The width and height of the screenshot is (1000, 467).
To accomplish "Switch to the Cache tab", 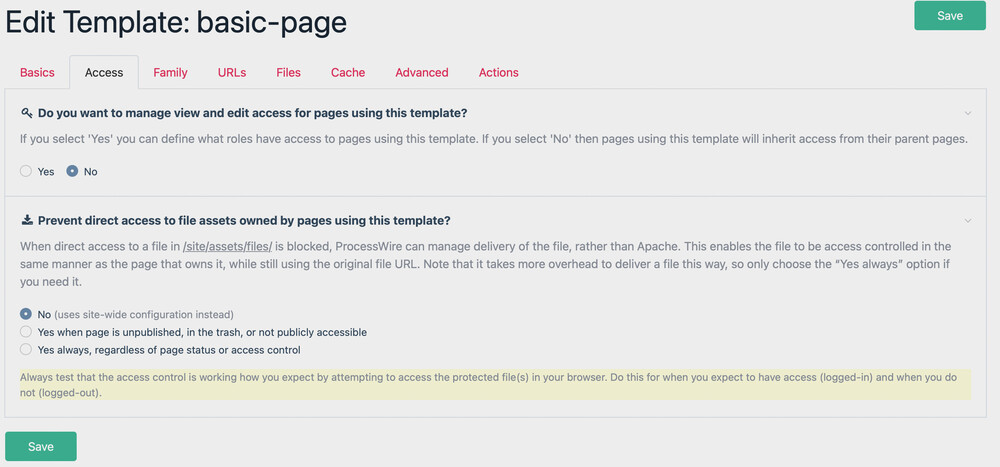I will (348, 72).
